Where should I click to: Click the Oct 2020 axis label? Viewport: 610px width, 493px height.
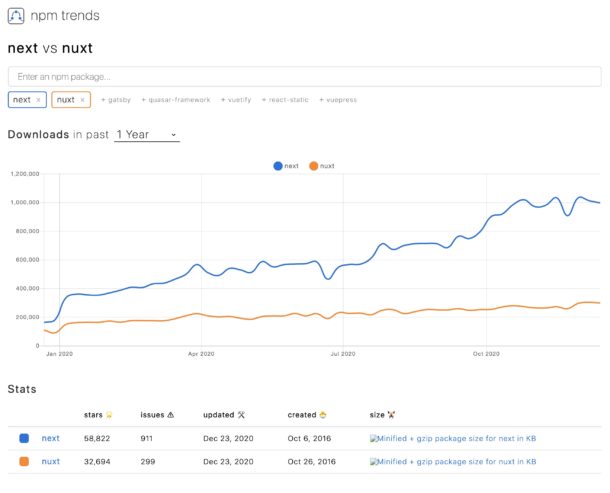(486, 354)
